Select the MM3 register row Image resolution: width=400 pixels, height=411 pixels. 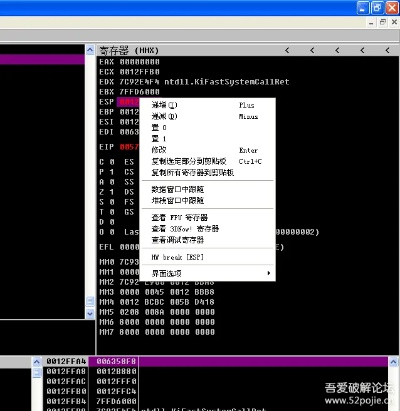pyautogui.click(x=157, y=292)
